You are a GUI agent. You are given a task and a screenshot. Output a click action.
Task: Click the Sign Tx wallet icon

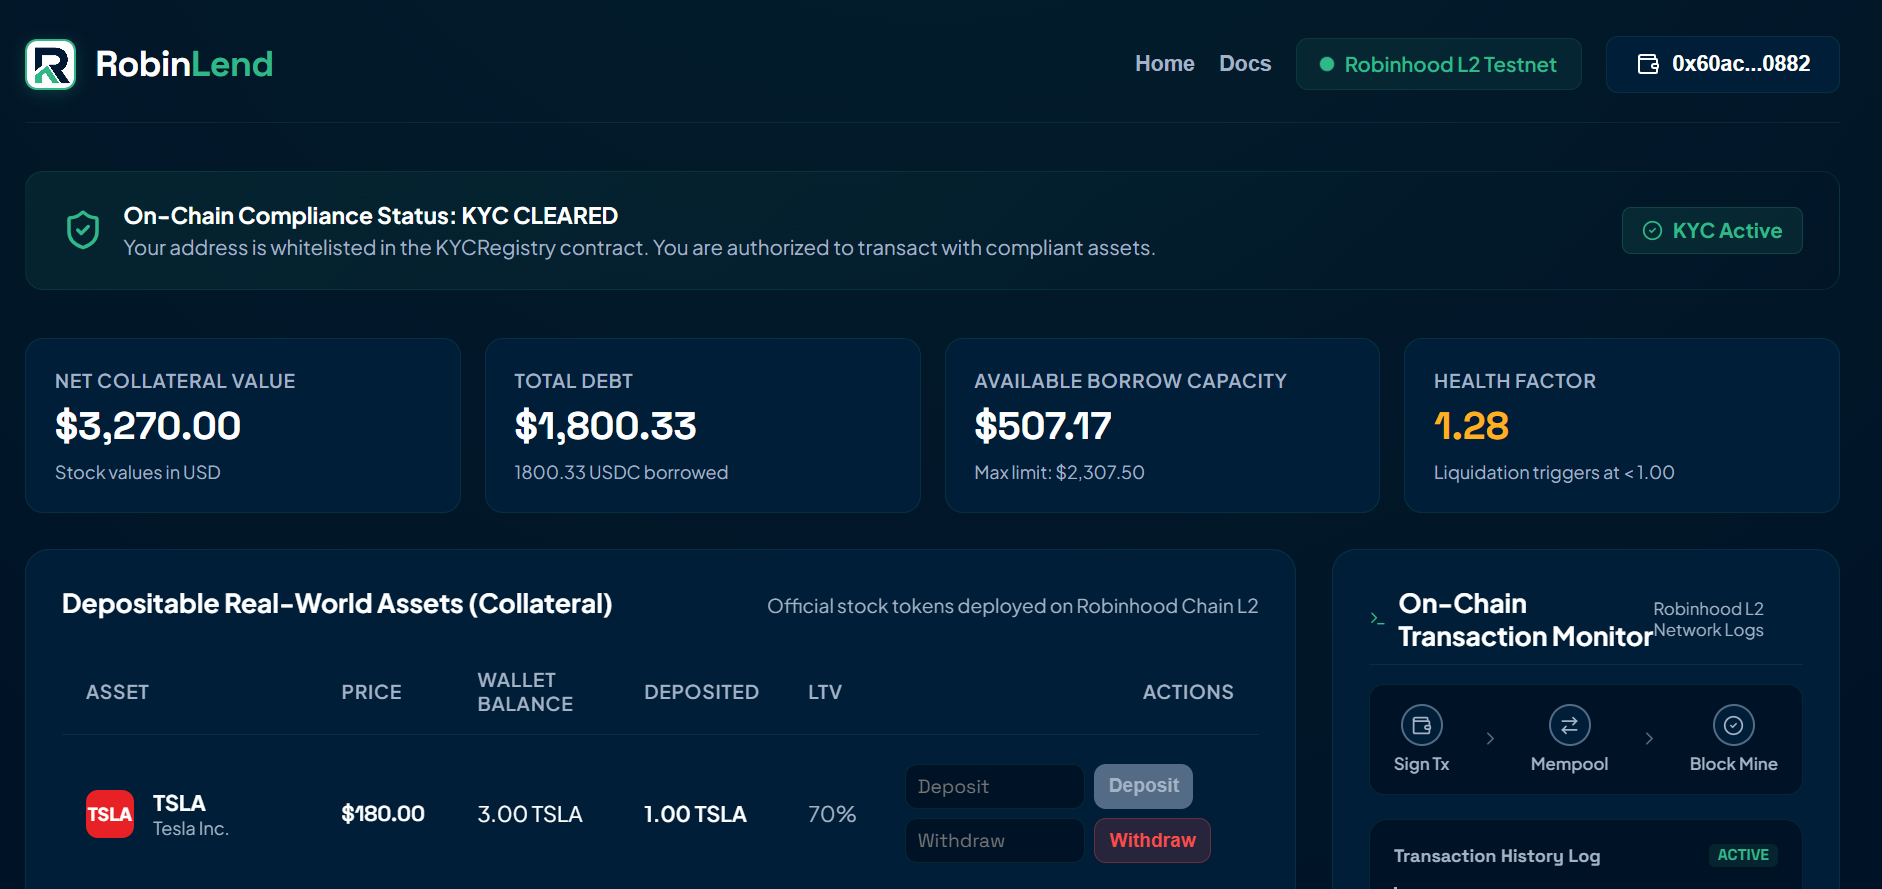tap(1421, 725)
